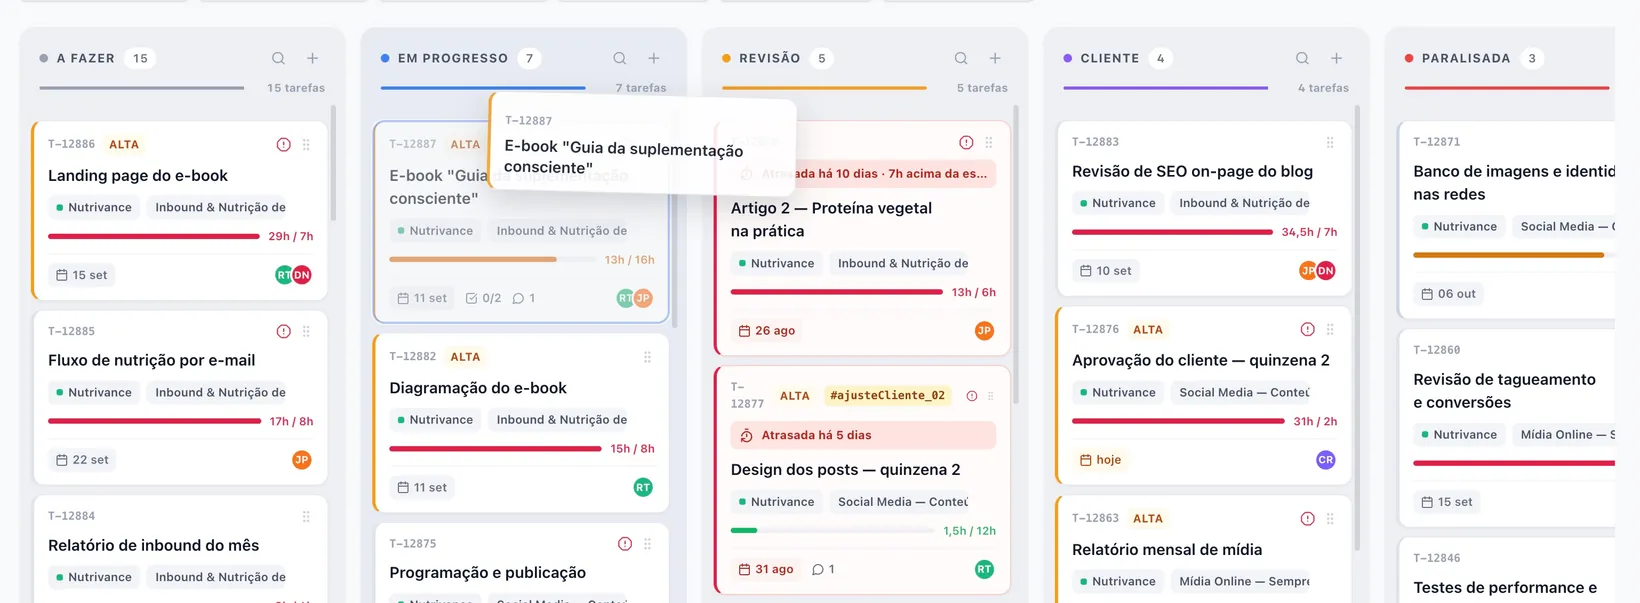Click 06 out due date chip

[x=1448, y=294]
